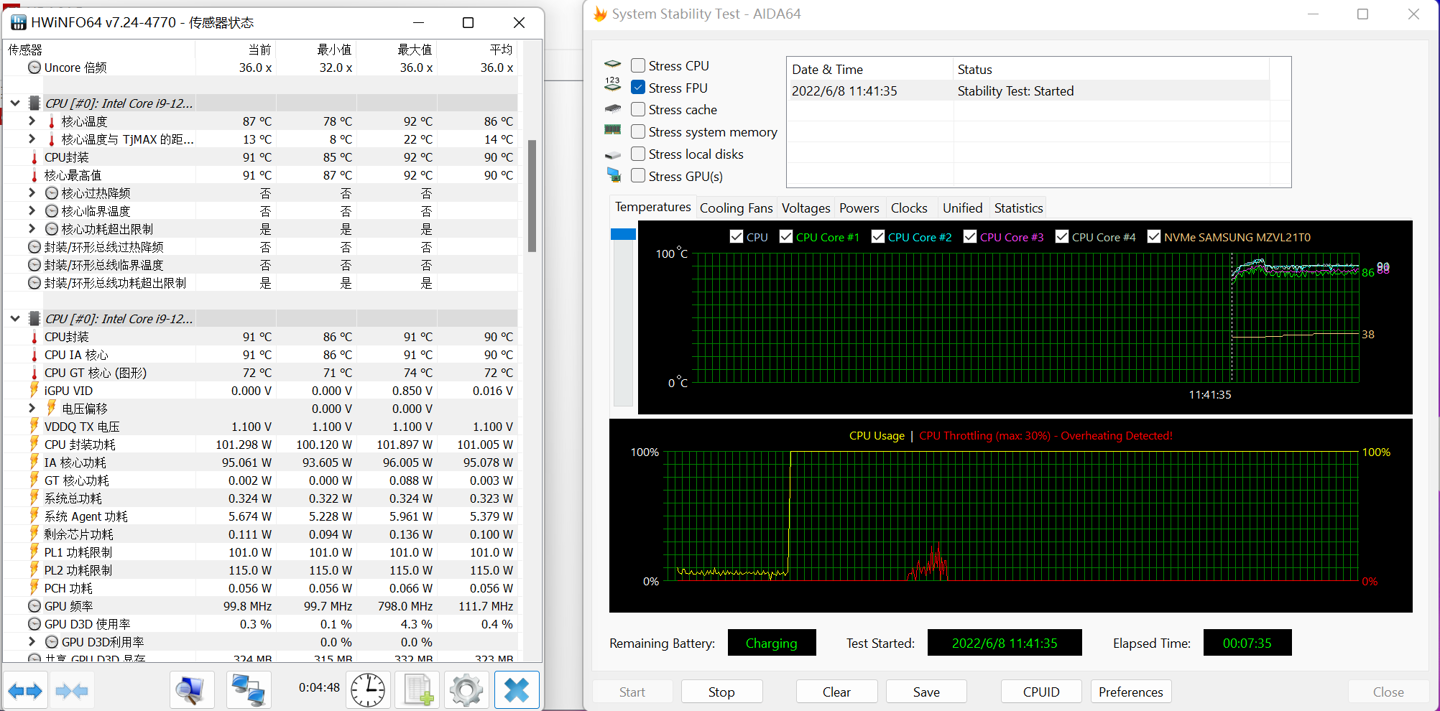Collapse the first CPU [#0] Intel Core group
This screenshot has height=711, width=1440.
[15, 103]
